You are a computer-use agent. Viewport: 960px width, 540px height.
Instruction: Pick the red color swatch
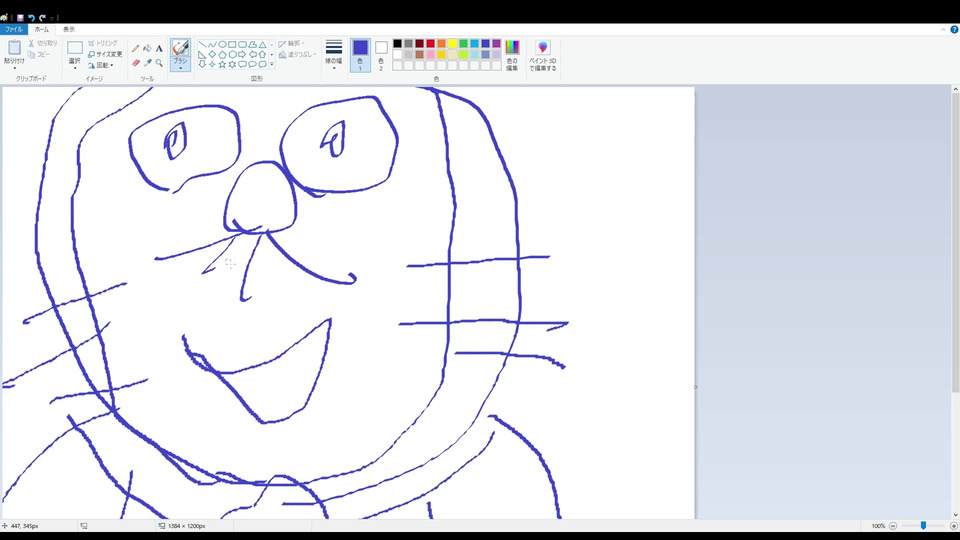click(x=430, y=43)
